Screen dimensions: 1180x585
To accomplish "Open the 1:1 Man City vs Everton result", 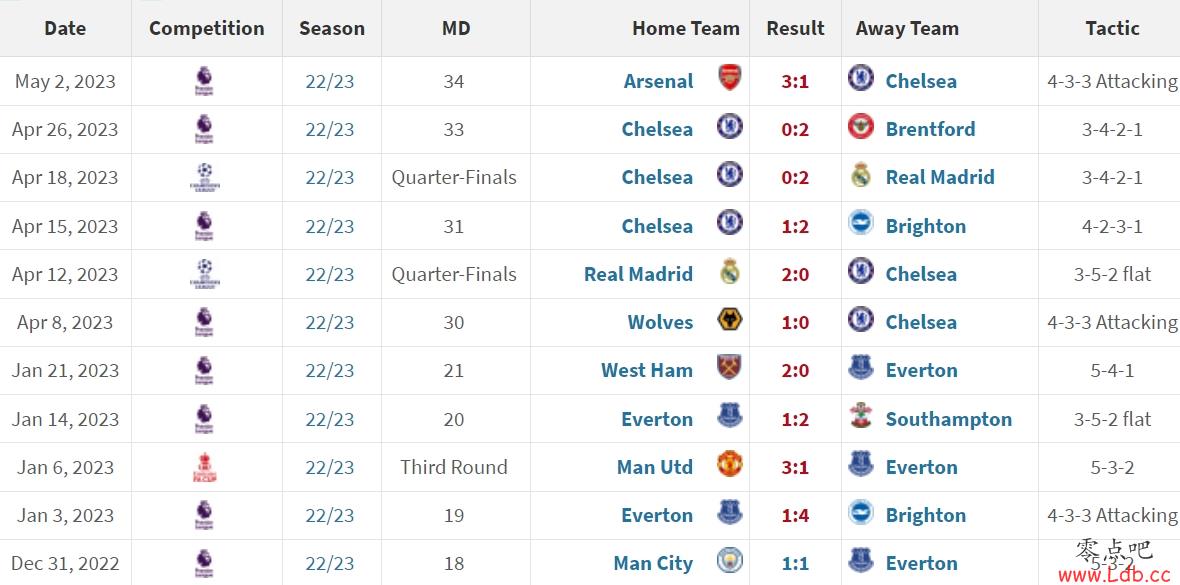I will pos(795,564).
